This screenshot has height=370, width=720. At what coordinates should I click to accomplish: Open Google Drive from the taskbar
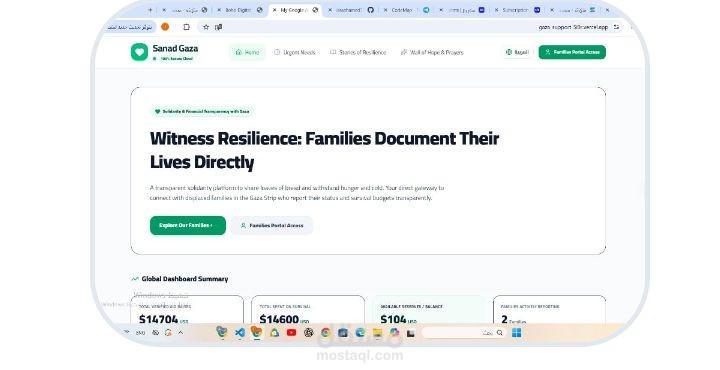[274, 333]
